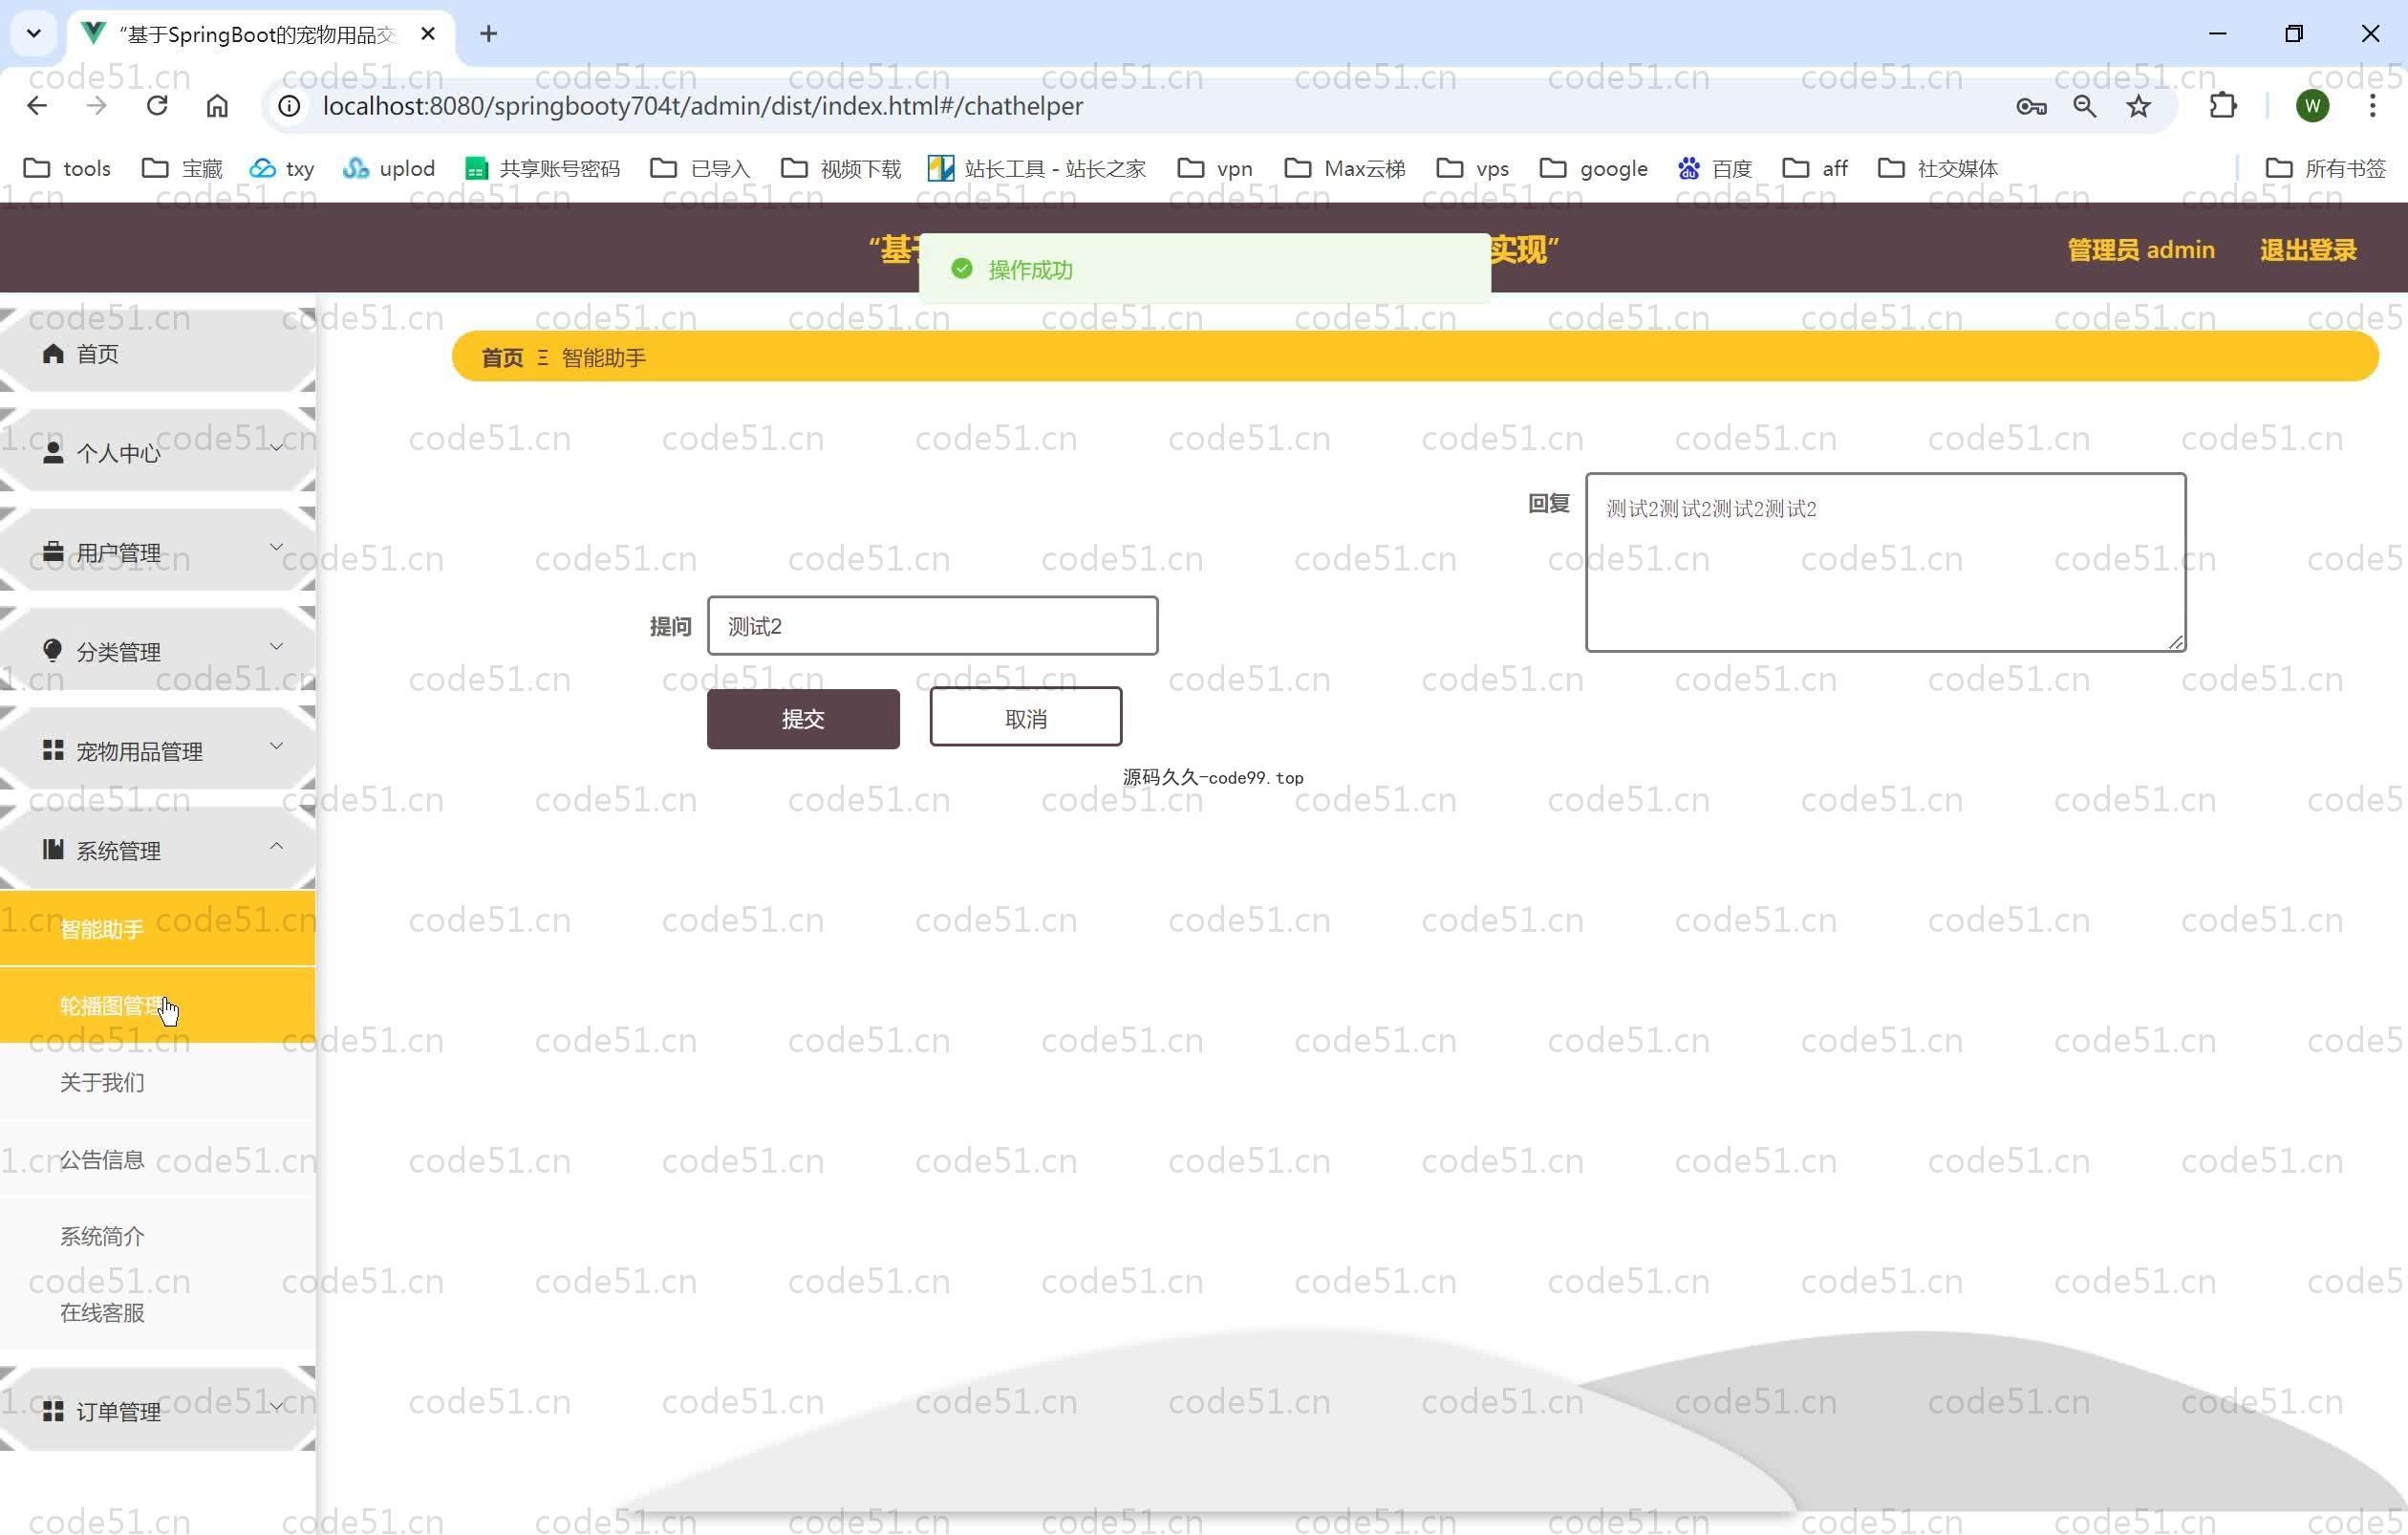Click the browser forward arrow
The height and width of the screenshot is (1535, 2408).
(96, 106)
